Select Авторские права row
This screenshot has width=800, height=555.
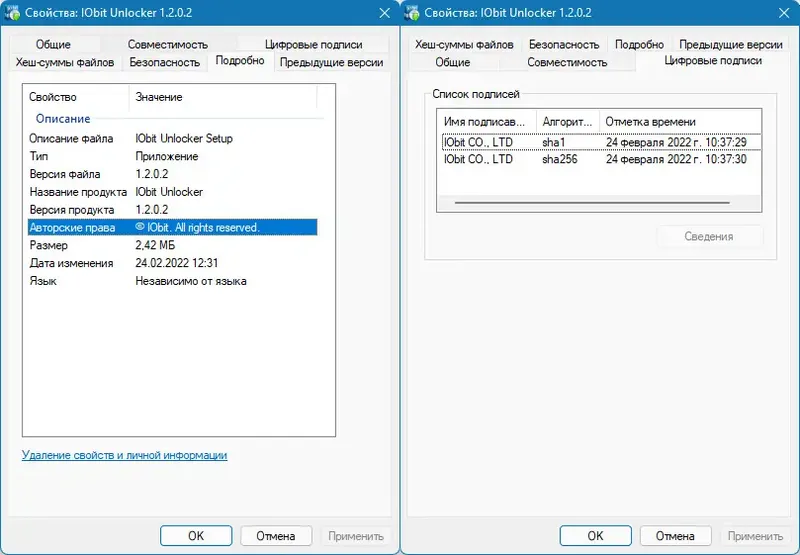pyautogui.click(x=172, y=228)
